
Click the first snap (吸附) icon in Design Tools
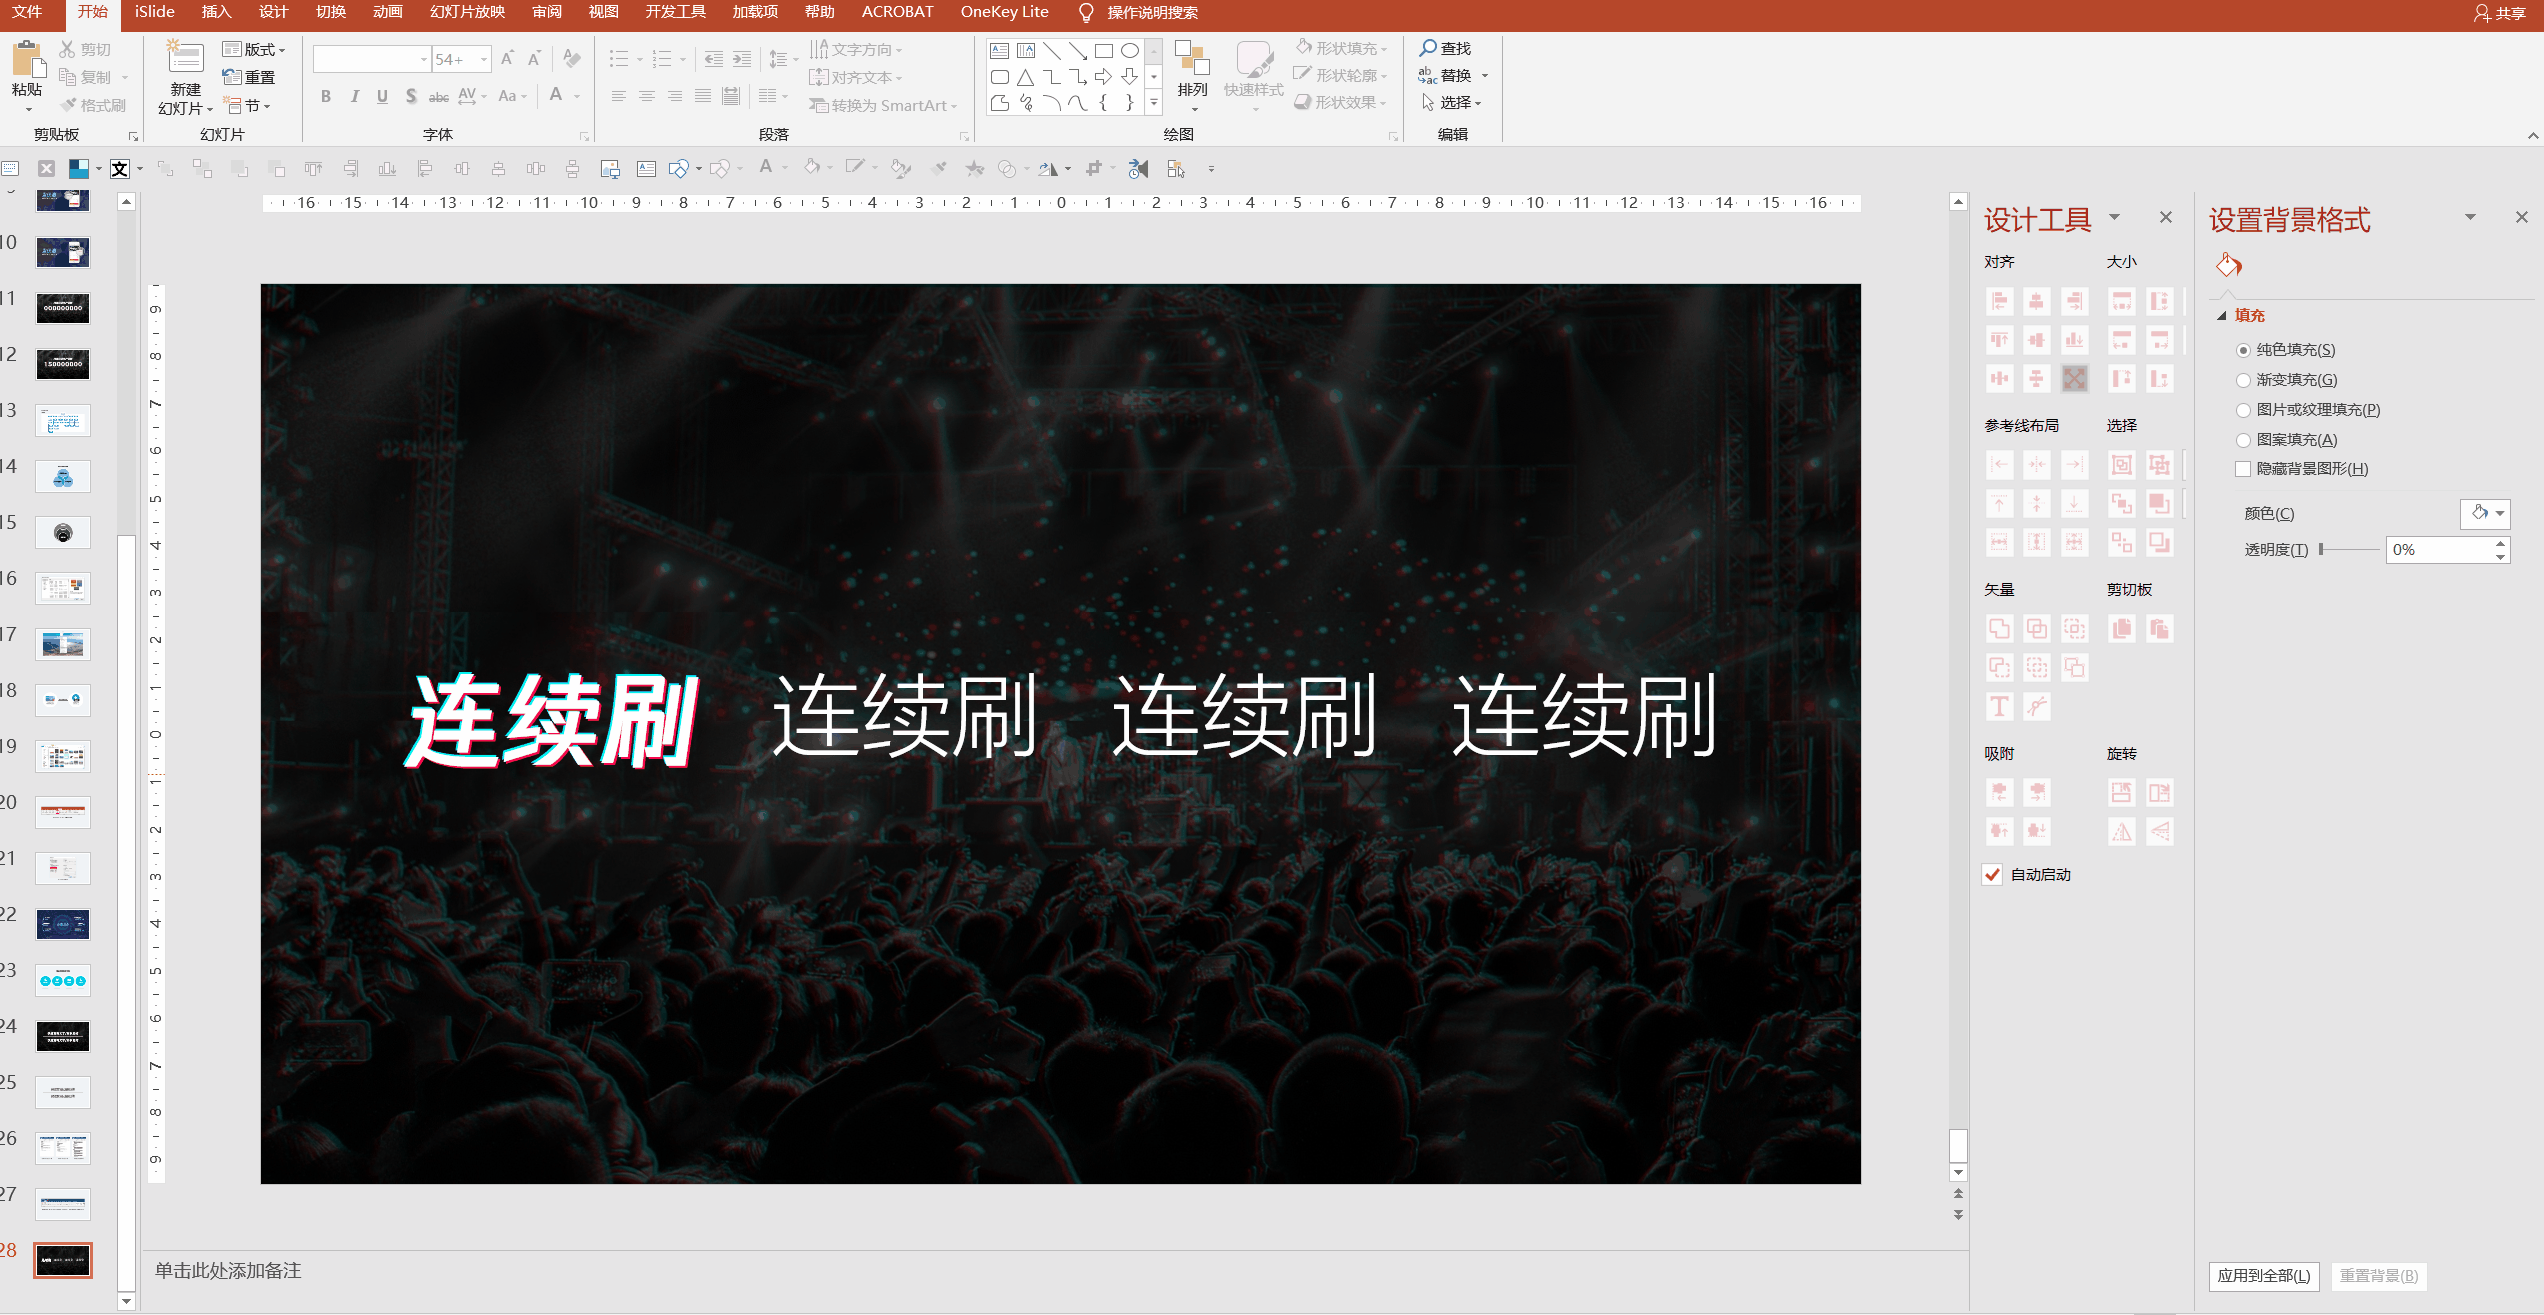[x=1999, y=792]
